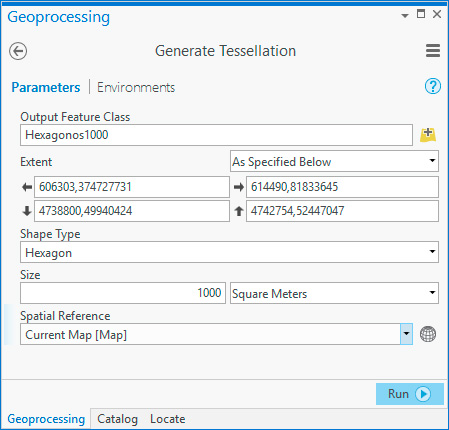Switch to the Parameters tab
This screenshot has height=430, width=449.
[46, 87]
